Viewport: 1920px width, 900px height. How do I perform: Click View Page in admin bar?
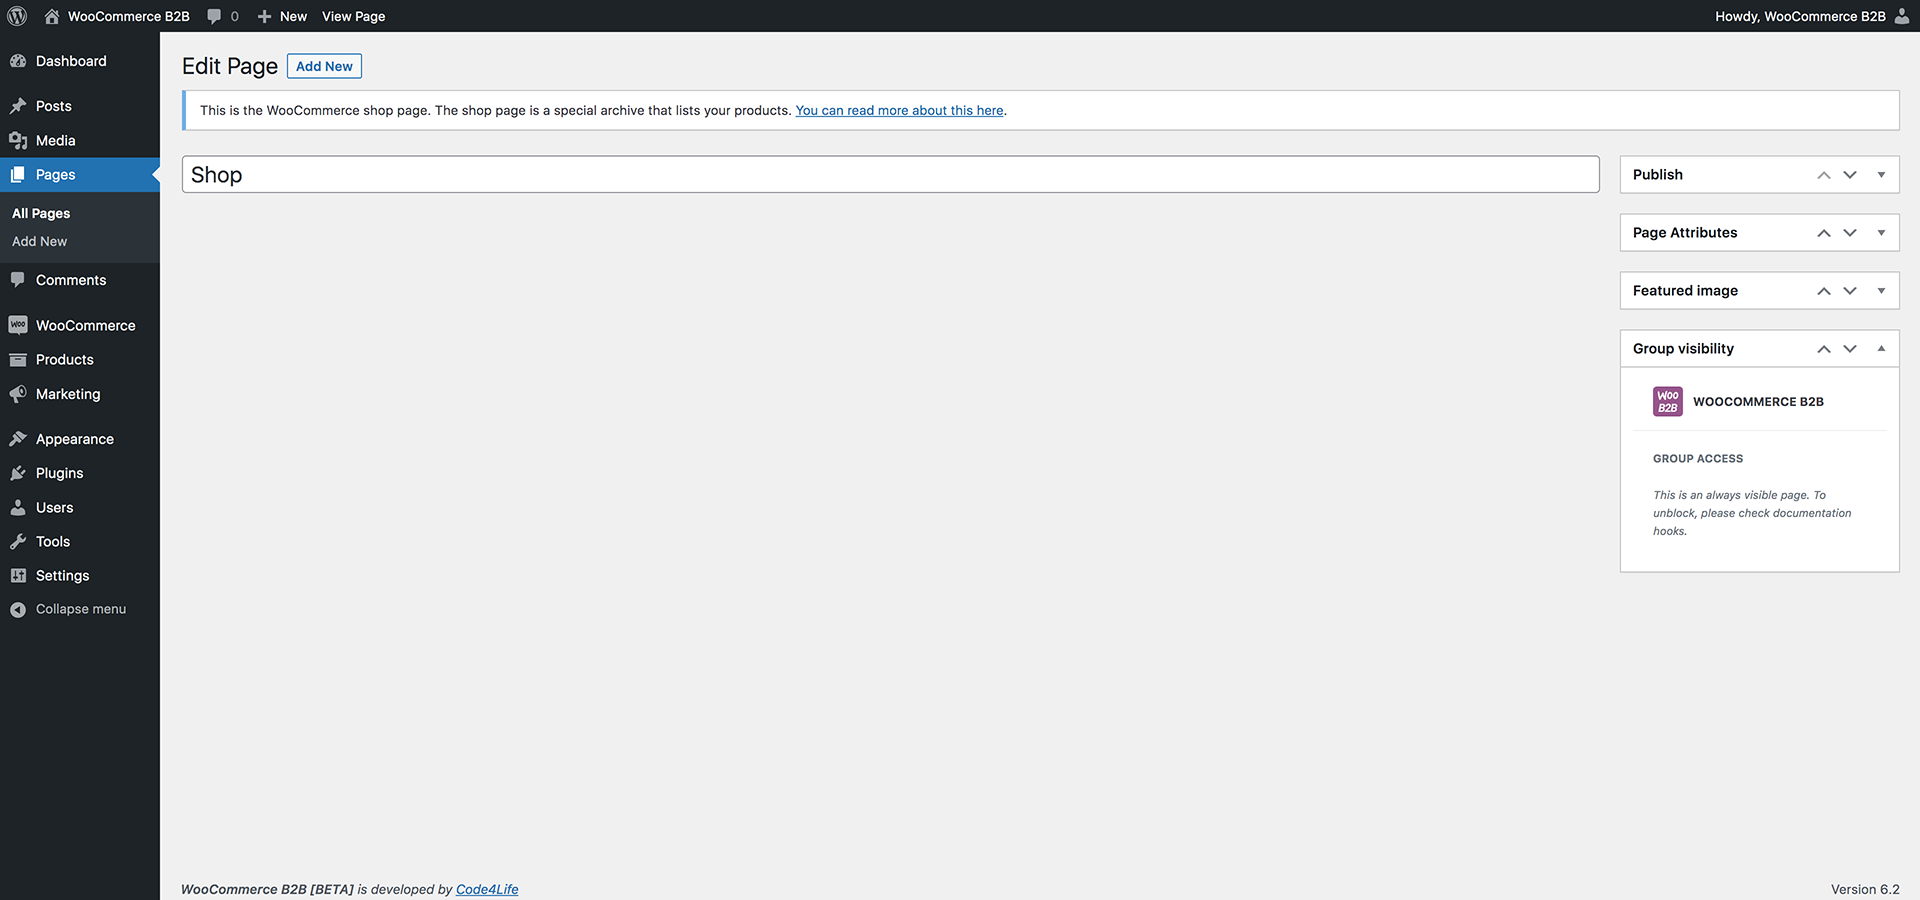point(353,16)
